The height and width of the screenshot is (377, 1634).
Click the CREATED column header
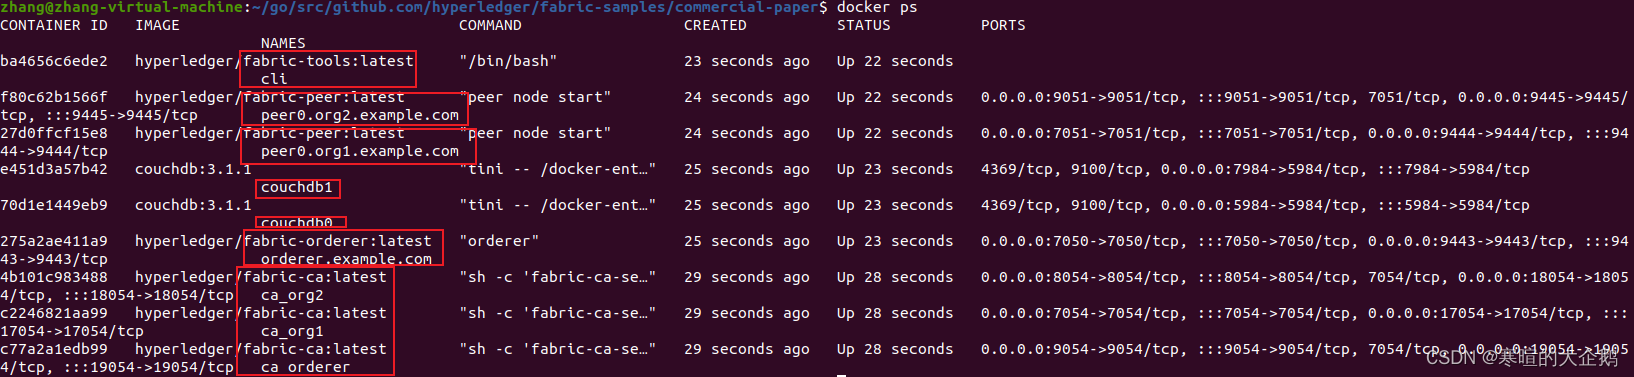pos(715,25)
